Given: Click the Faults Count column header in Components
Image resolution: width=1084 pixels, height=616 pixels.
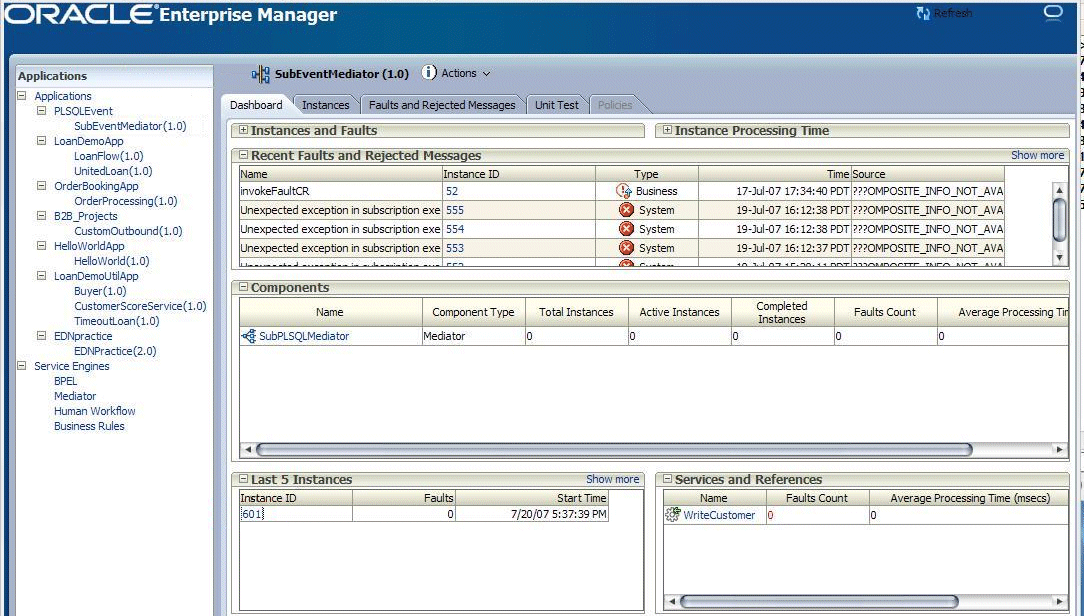Looking at the screenshot, I should click(885, 312).
